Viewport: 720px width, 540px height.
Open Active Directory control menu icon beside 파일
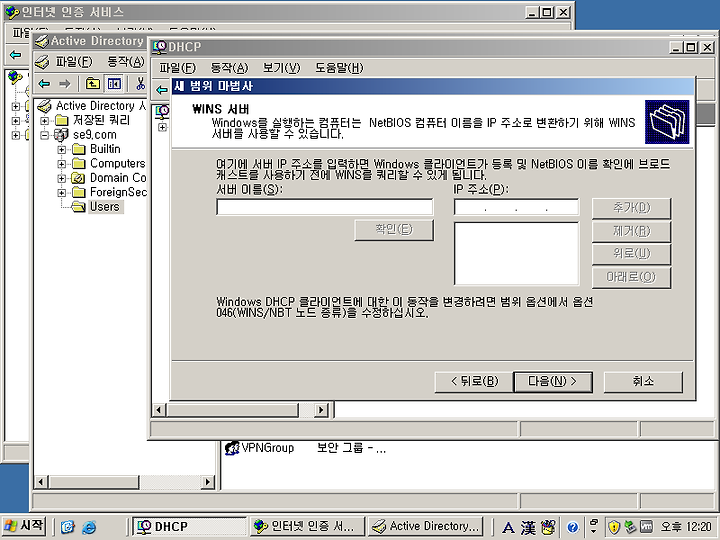click(x=43, y=62)
